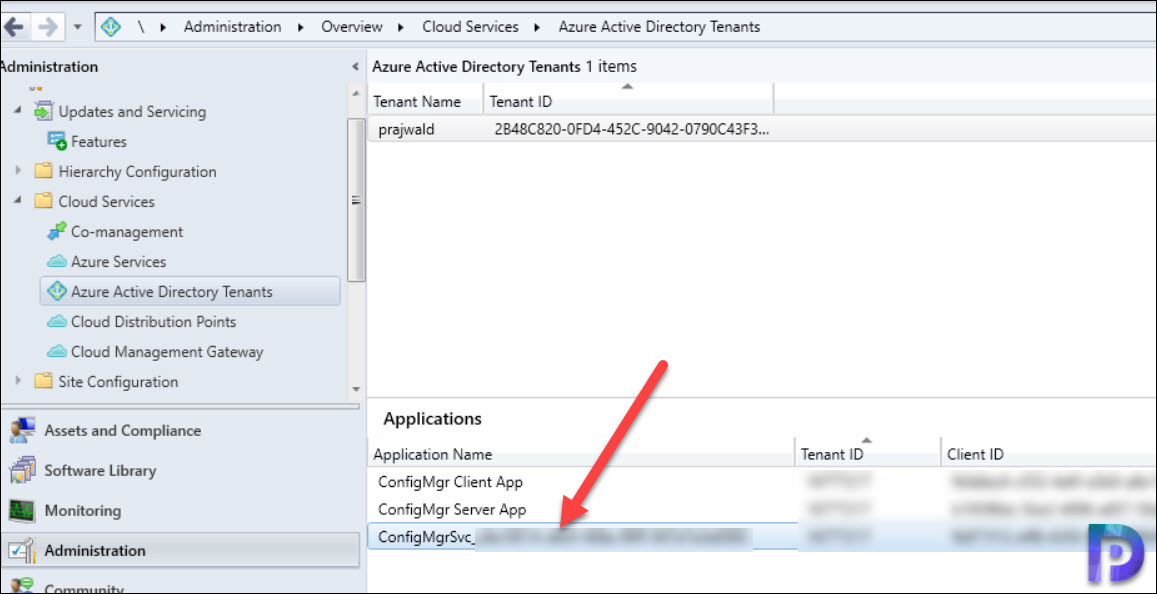The image size is (1157, 594).
Task: Open the navigation history dropdown arrow
Action: [77, 28]
